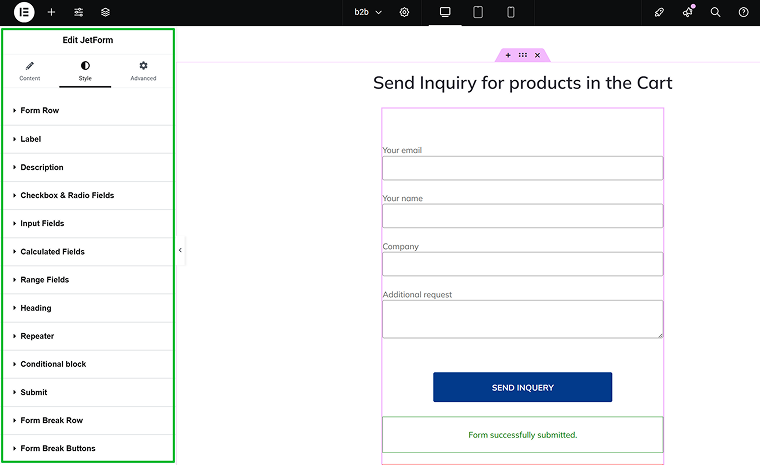Viewport: 760px width, 465px height.
Task: Click the Edit JetForm panel title
Action: coord(88,40)
